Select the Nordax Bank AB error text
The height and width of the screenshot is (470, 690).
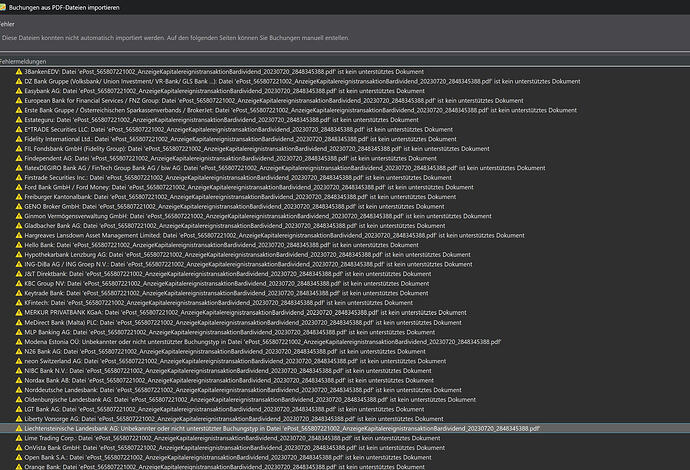tap(229, 380)
